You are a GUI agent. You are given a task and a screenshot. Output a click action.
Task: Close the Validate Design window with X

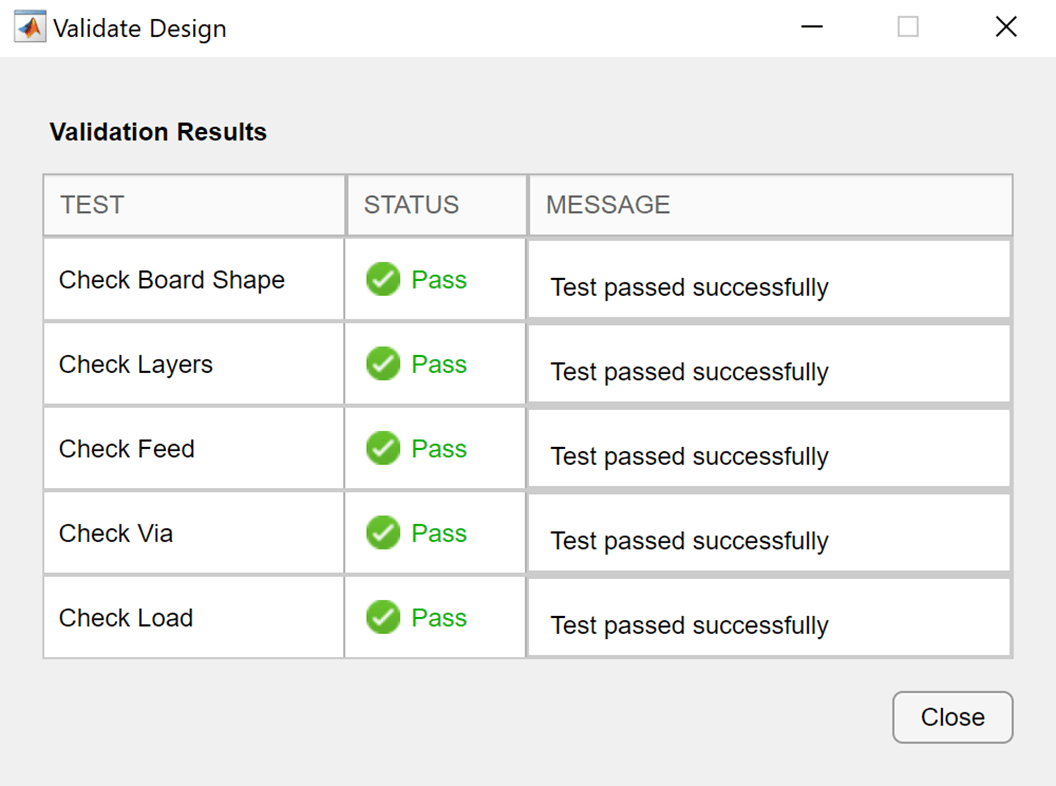click(1006, 27)
